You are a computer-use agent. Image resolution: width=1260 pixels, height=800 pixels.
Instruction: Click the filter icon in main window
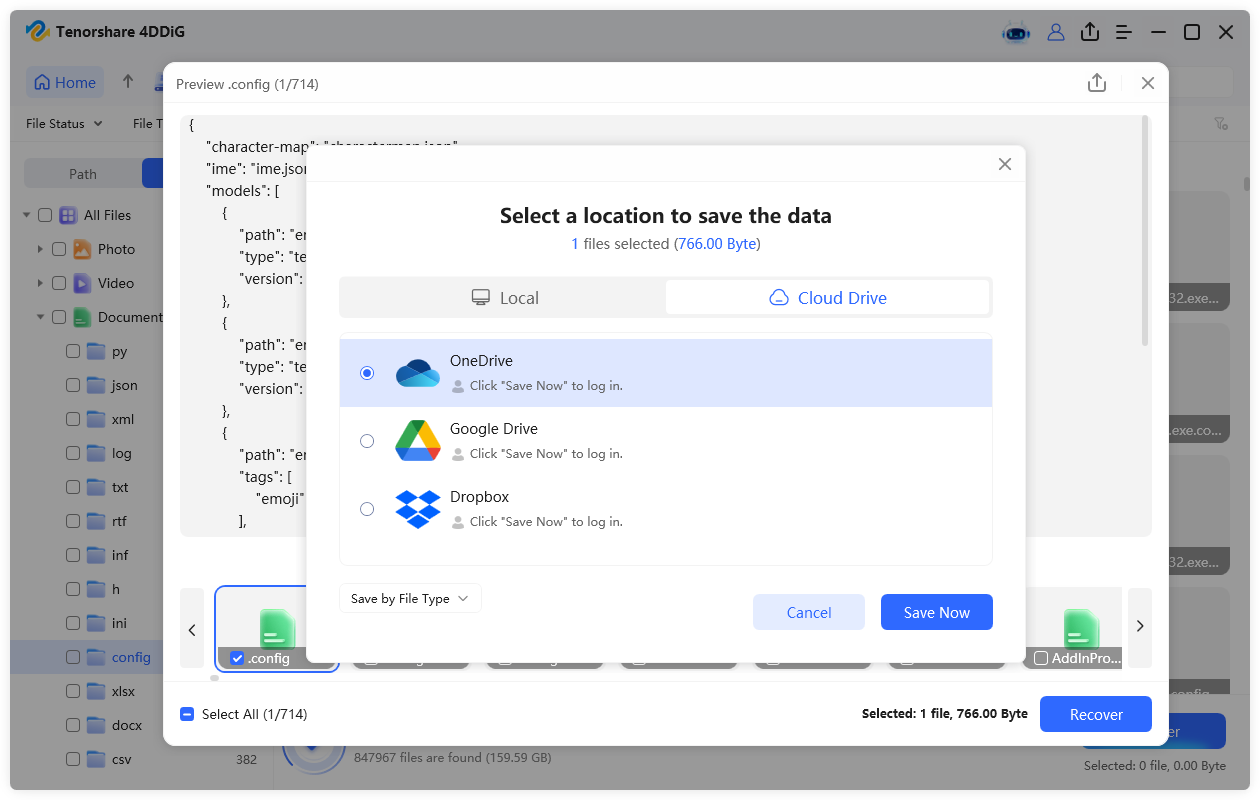pos(1221,124)
